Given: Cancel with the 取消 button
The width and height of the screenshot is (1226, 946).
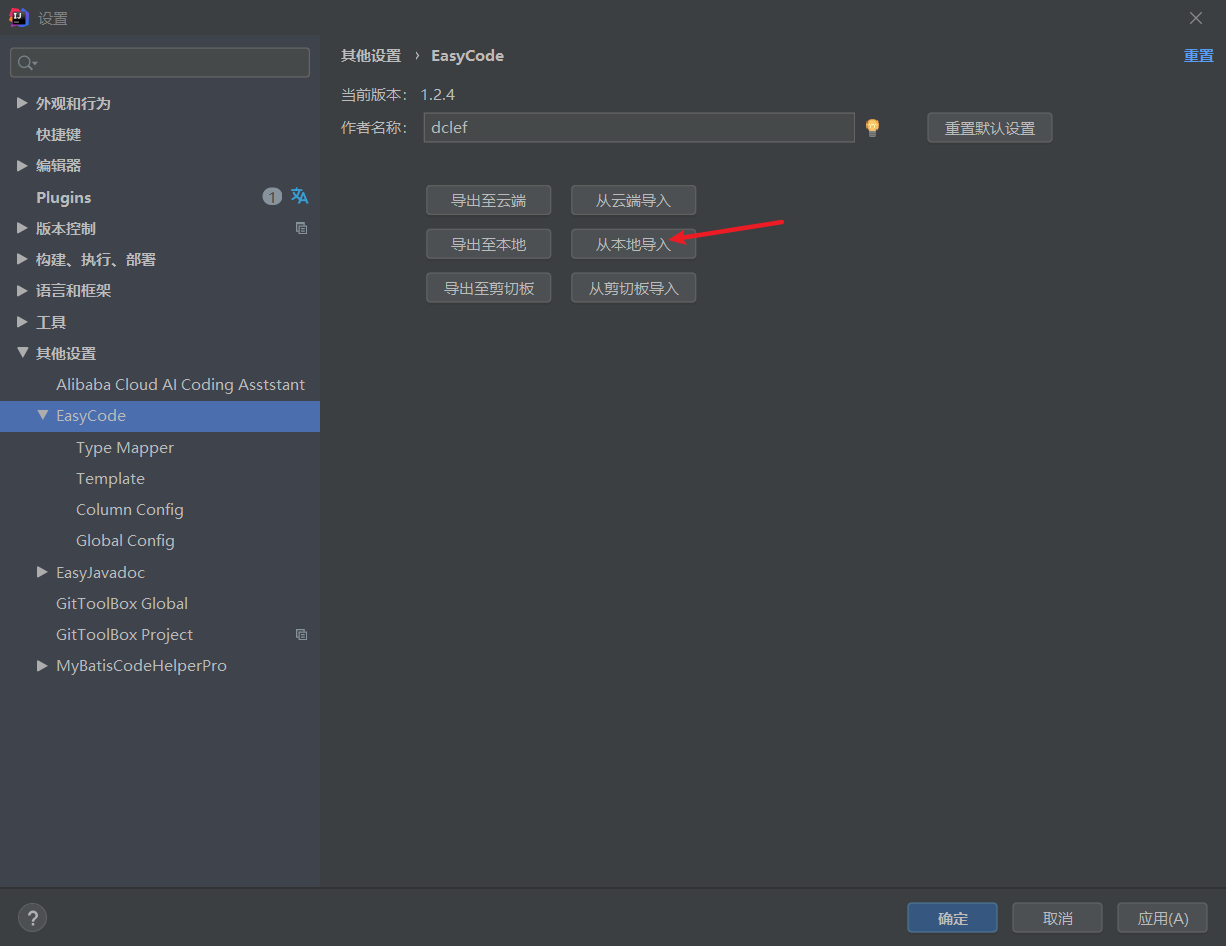Looking at the screenshot, I should click(x=1057, y=918).
